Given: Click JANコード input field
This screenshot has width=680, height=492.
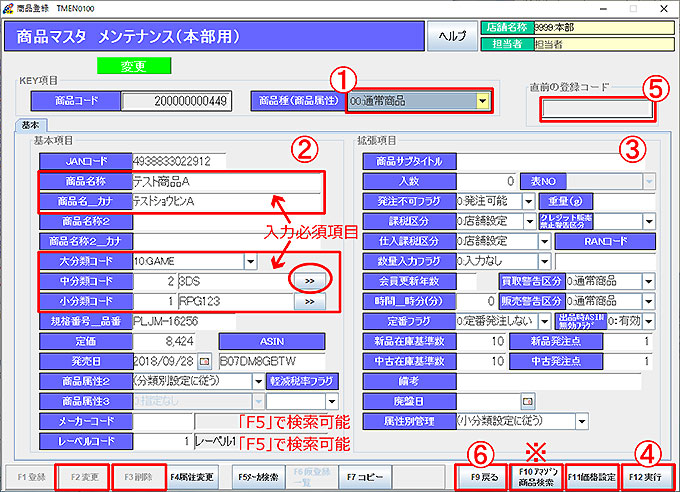Looking at the screenshot, I should (x=179, y=161).
